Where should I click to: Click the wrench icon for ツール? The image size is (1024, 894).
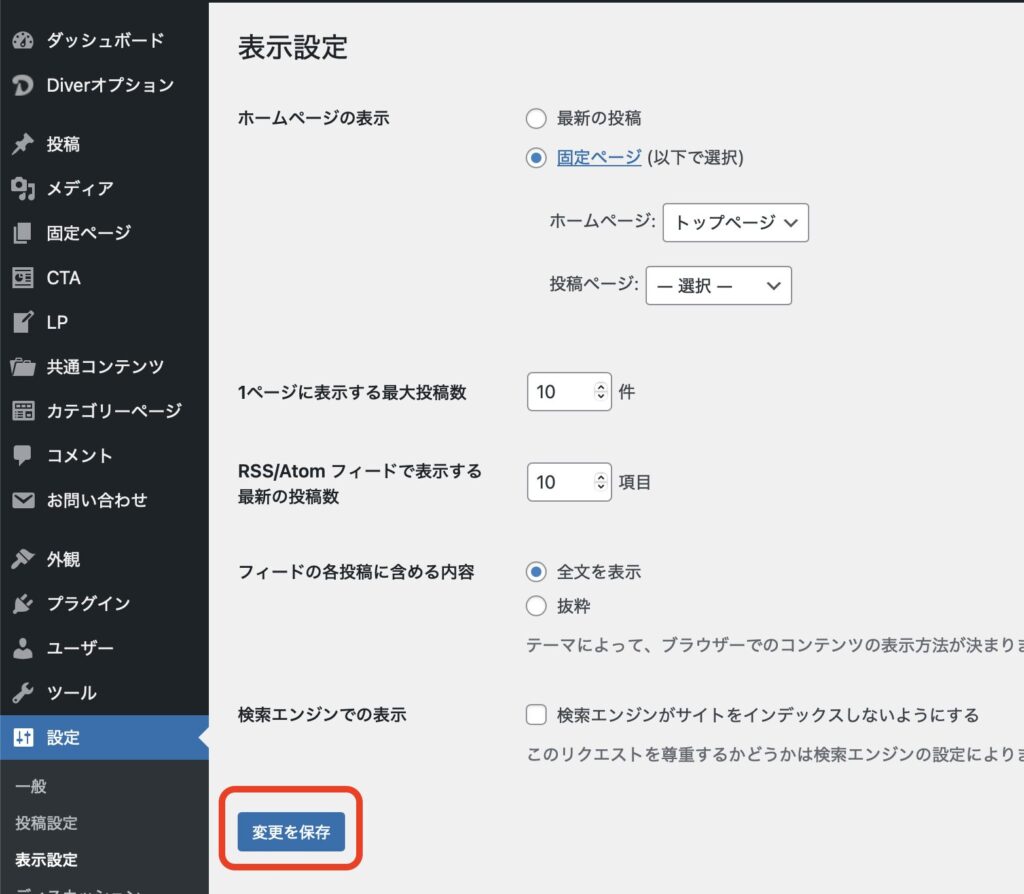coord(22,693)
